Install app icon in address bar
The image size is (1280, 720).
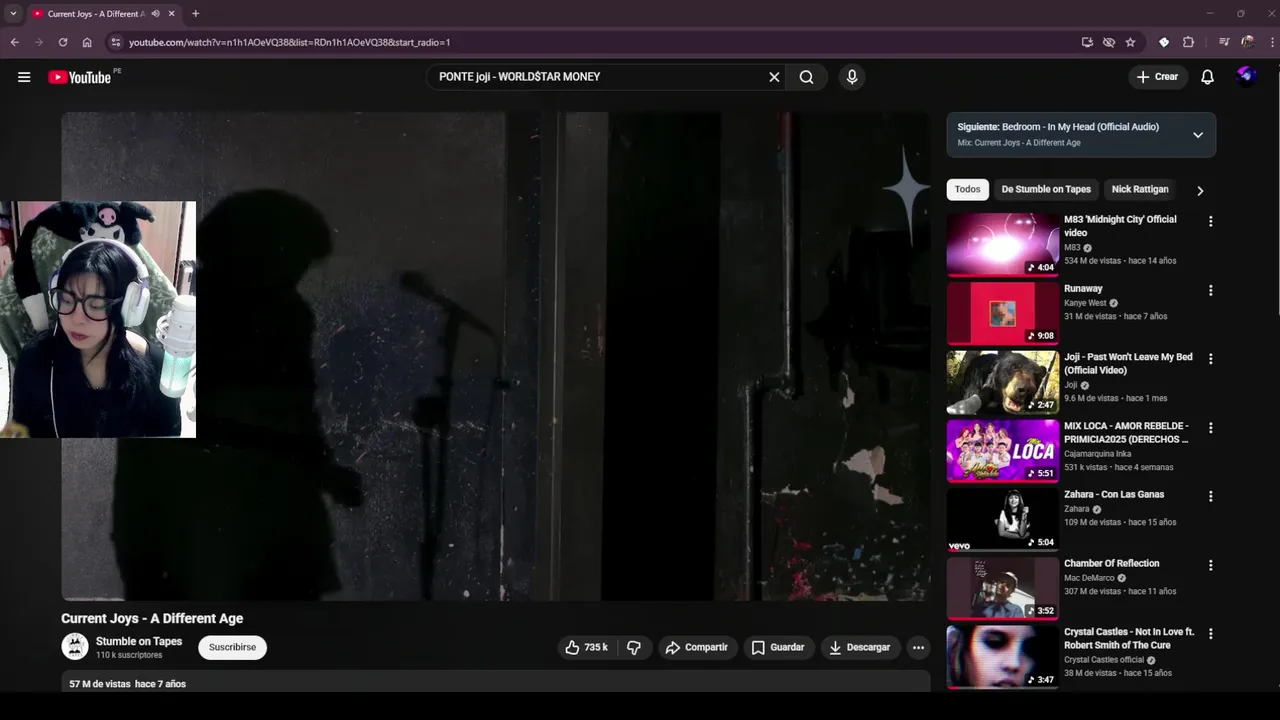[1087, 42]
